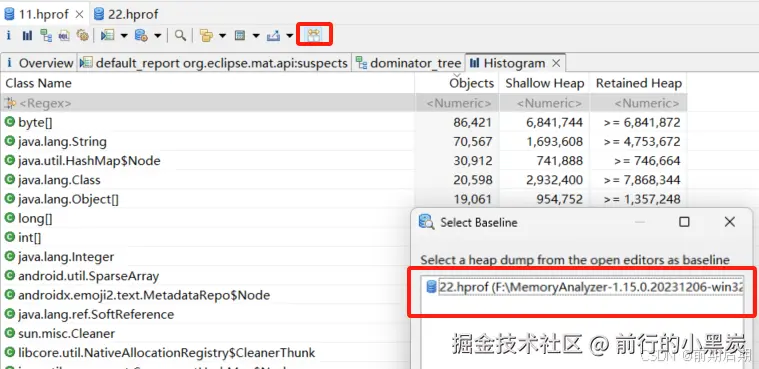
Task: Click the Export toolbar icon
Action: click(x=273, y=35)
